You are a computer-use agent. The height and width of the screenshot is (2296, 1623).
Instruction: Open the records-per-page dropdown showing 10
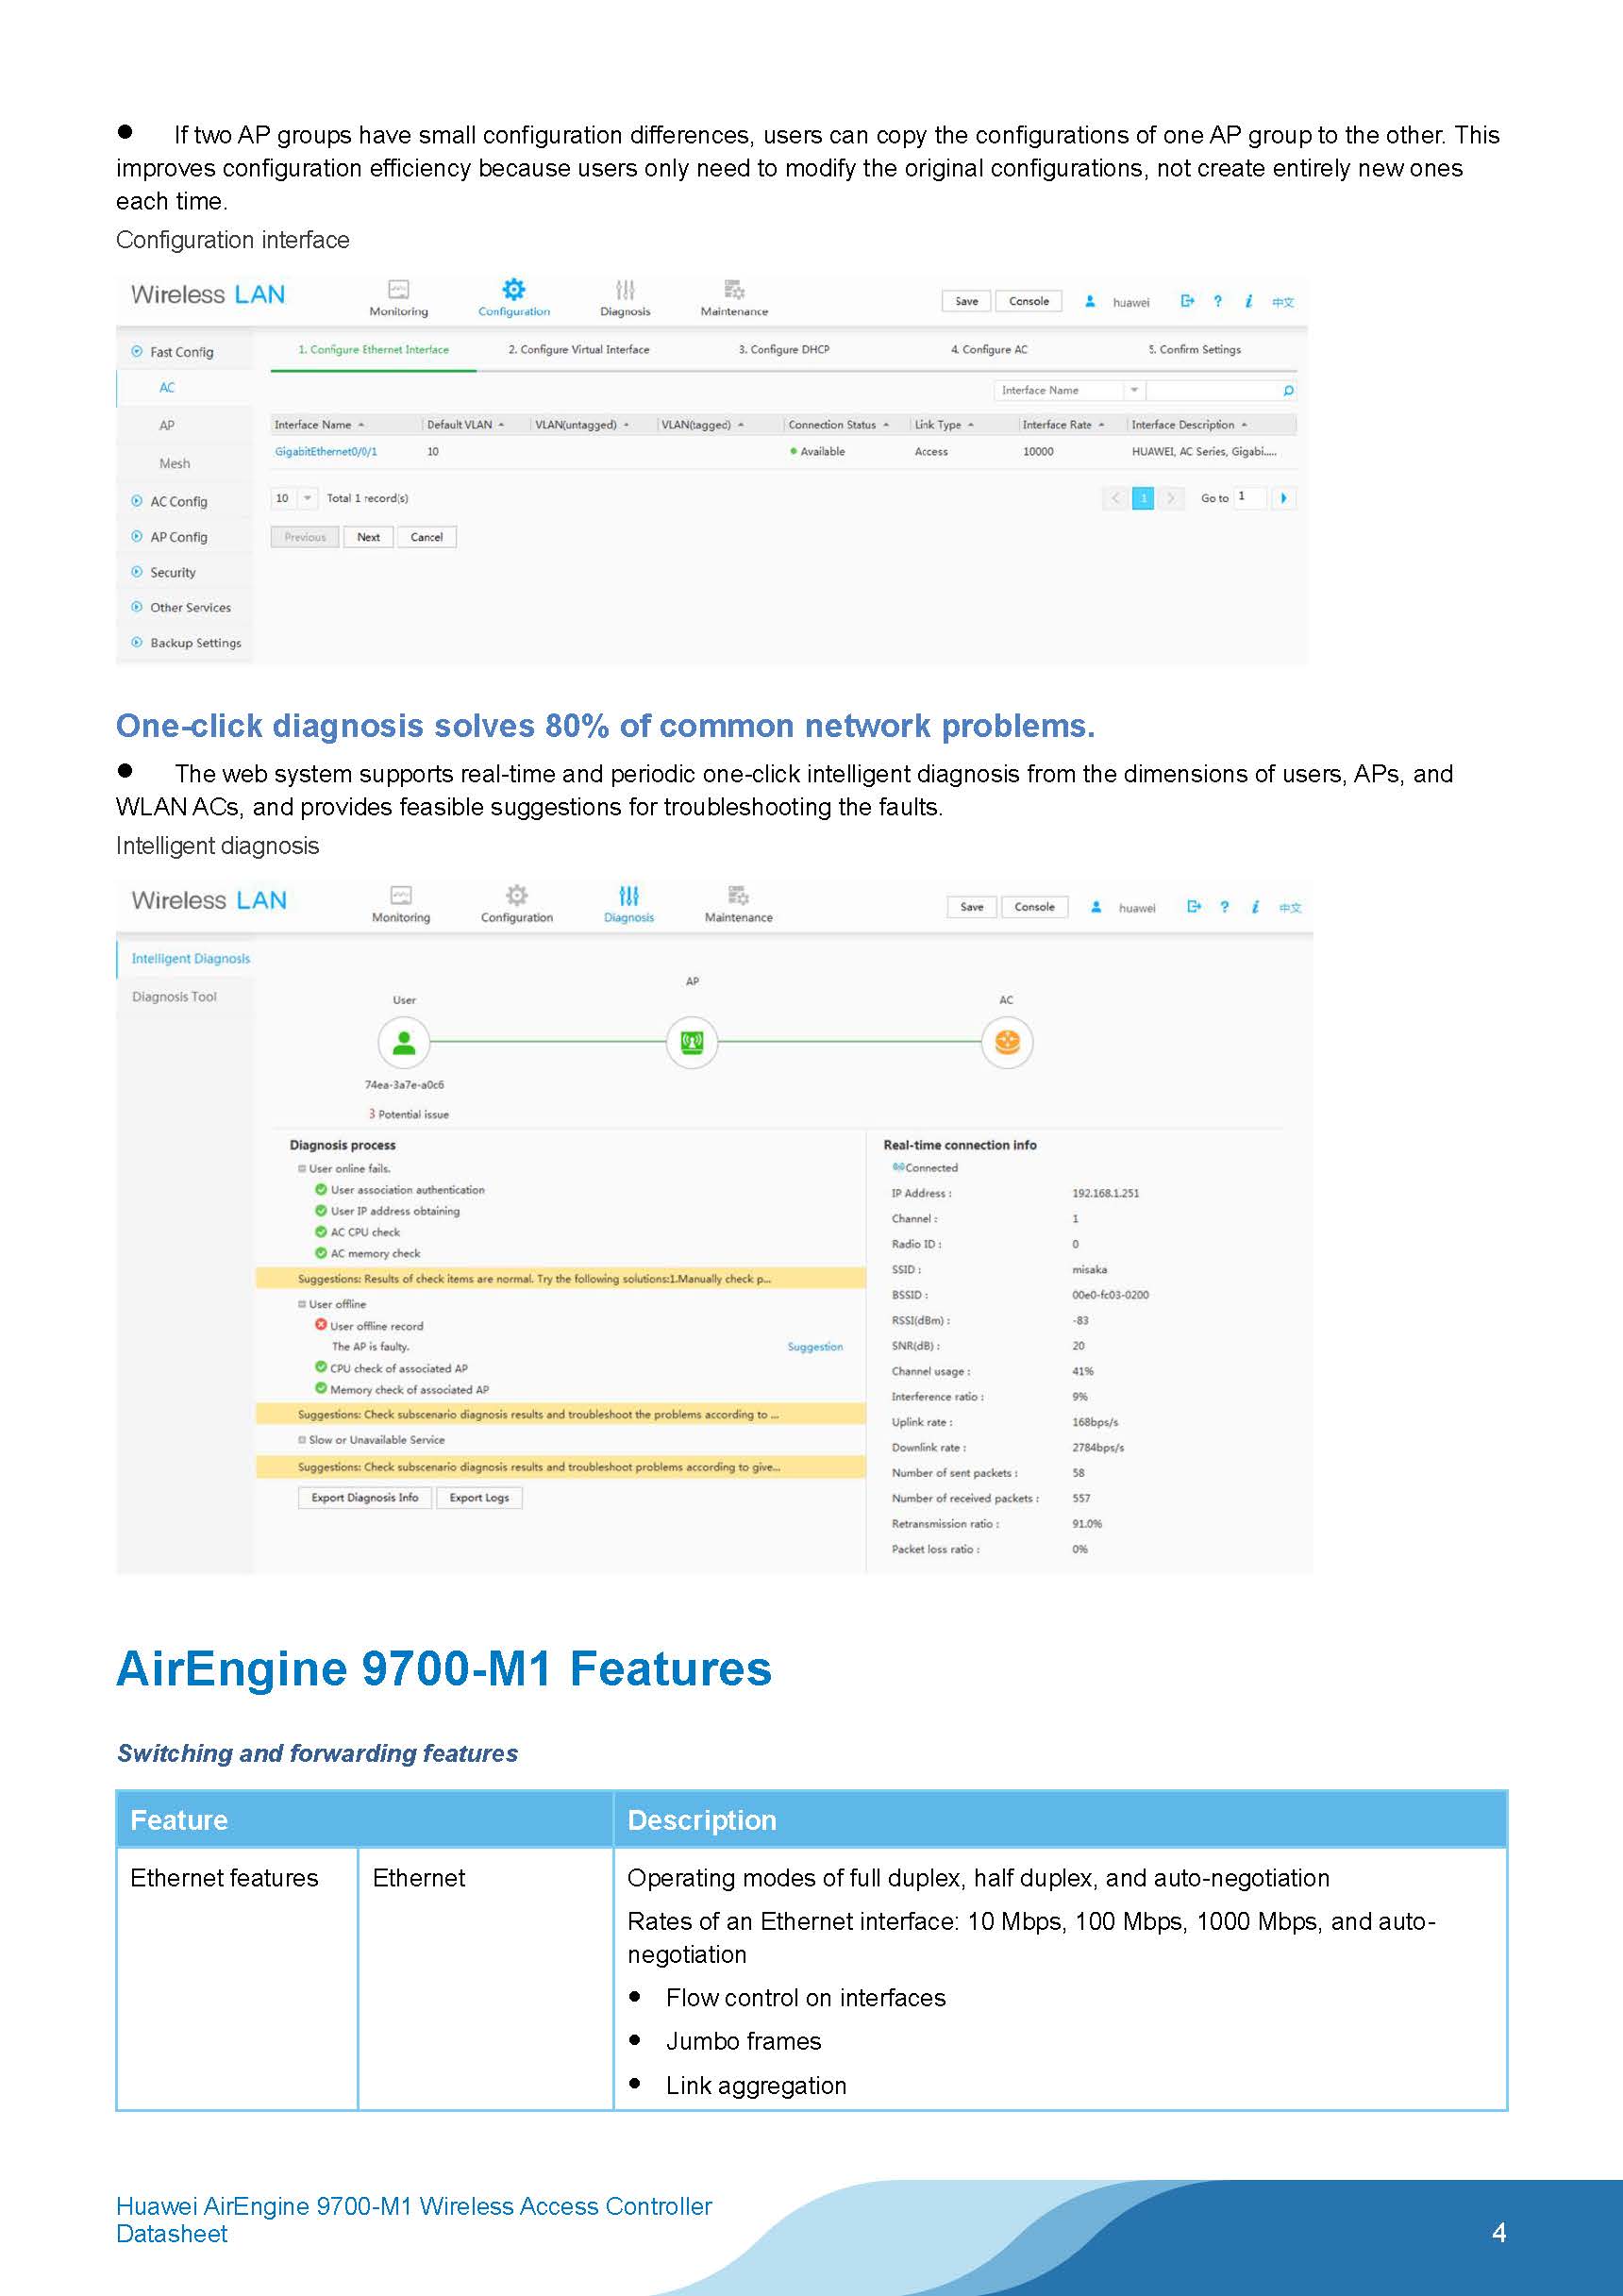307,498
